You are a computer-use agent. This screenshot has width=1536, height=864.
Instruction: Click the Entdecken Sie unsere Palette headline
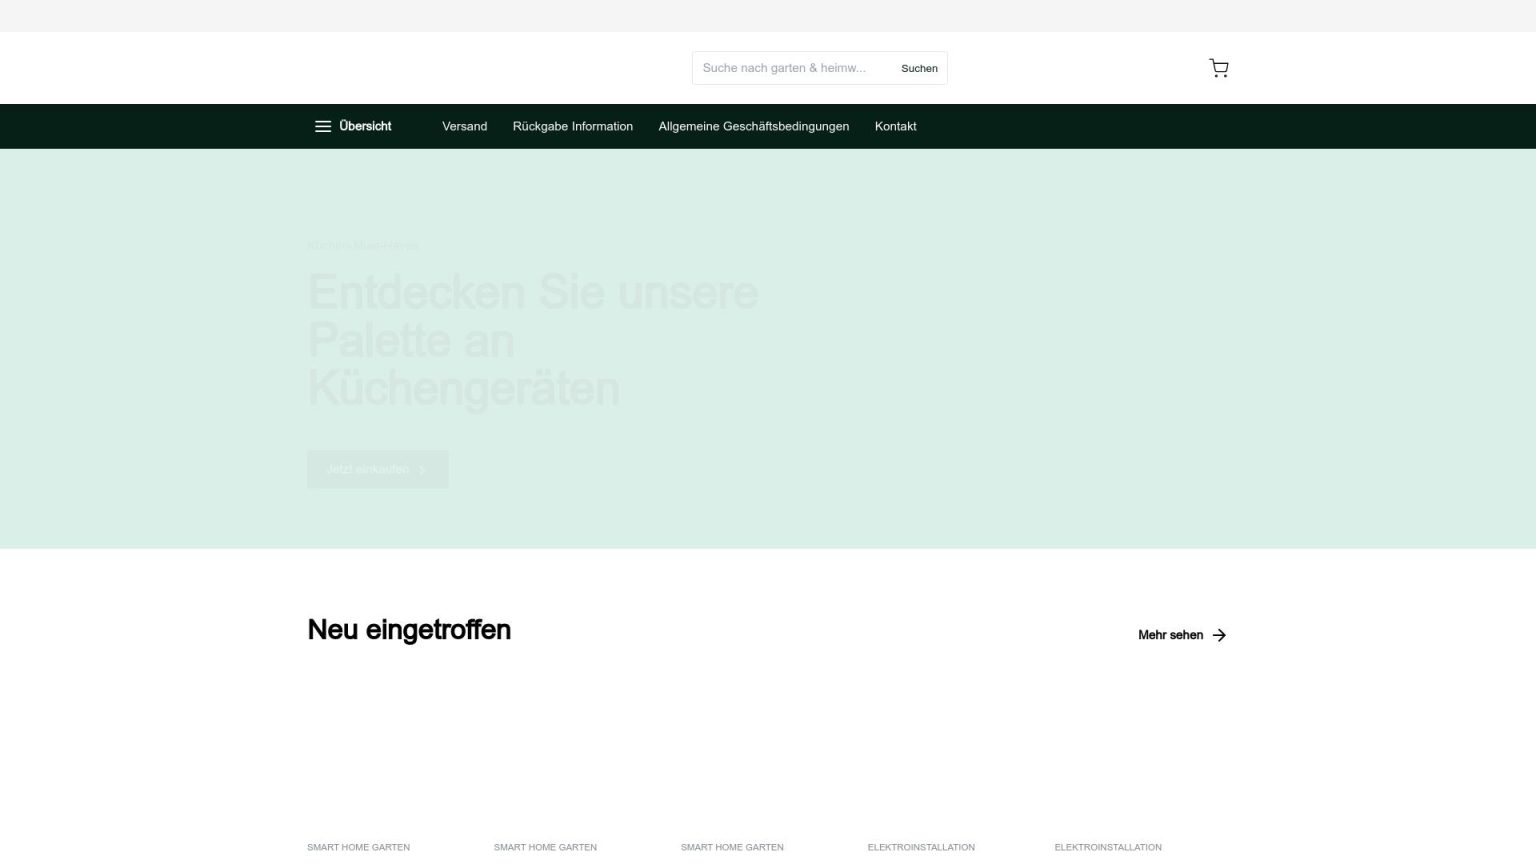(532, 340)
